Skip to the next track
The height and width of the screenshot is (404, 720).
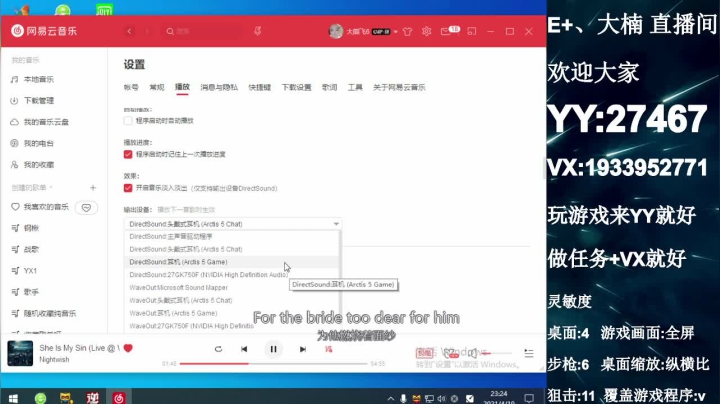(x=303, y=349)
